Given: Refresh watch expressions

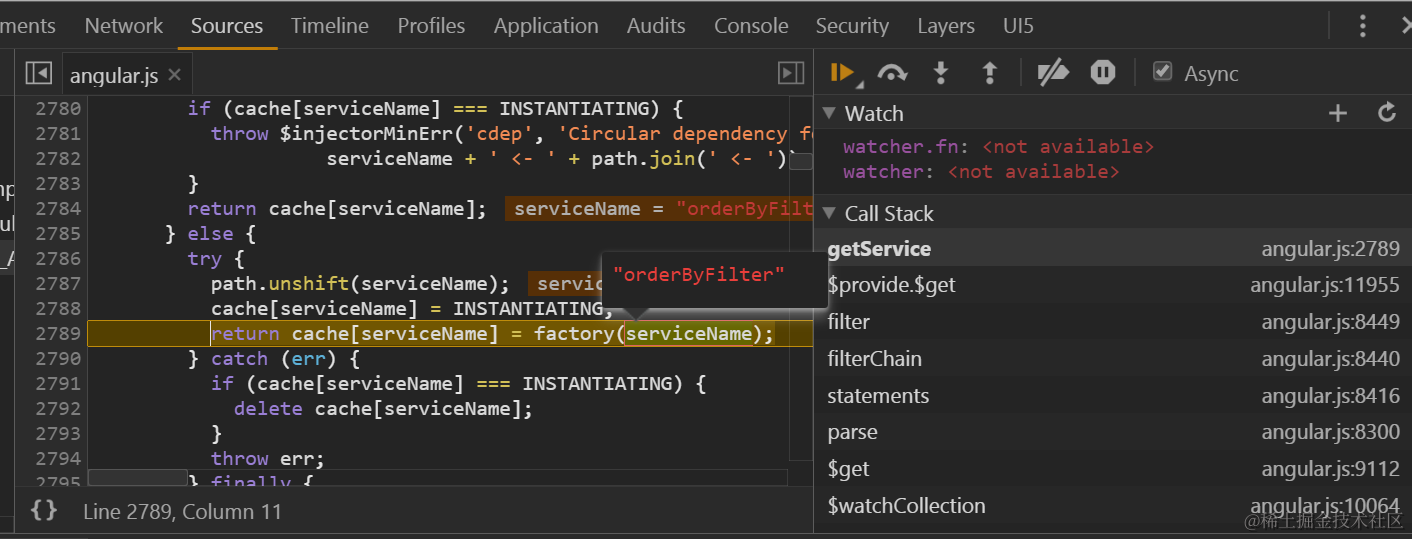Looking at the screenshot, I should (x=1387, y=112).
